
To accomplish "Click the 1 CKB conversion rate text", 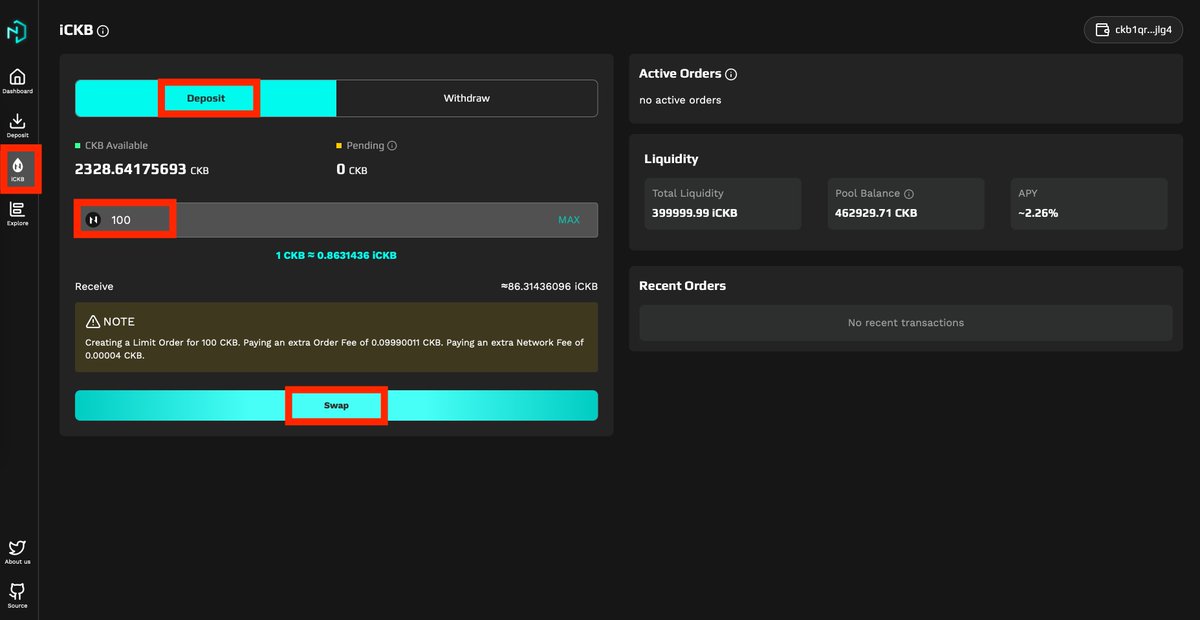I will point(336,255).
